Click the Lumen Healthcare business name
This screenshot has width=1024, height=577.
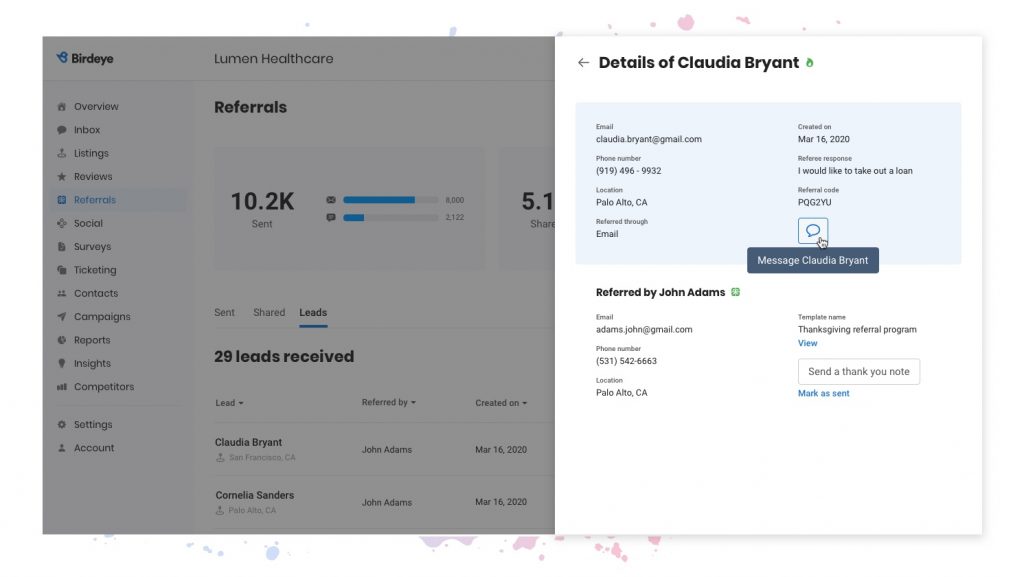274,59
